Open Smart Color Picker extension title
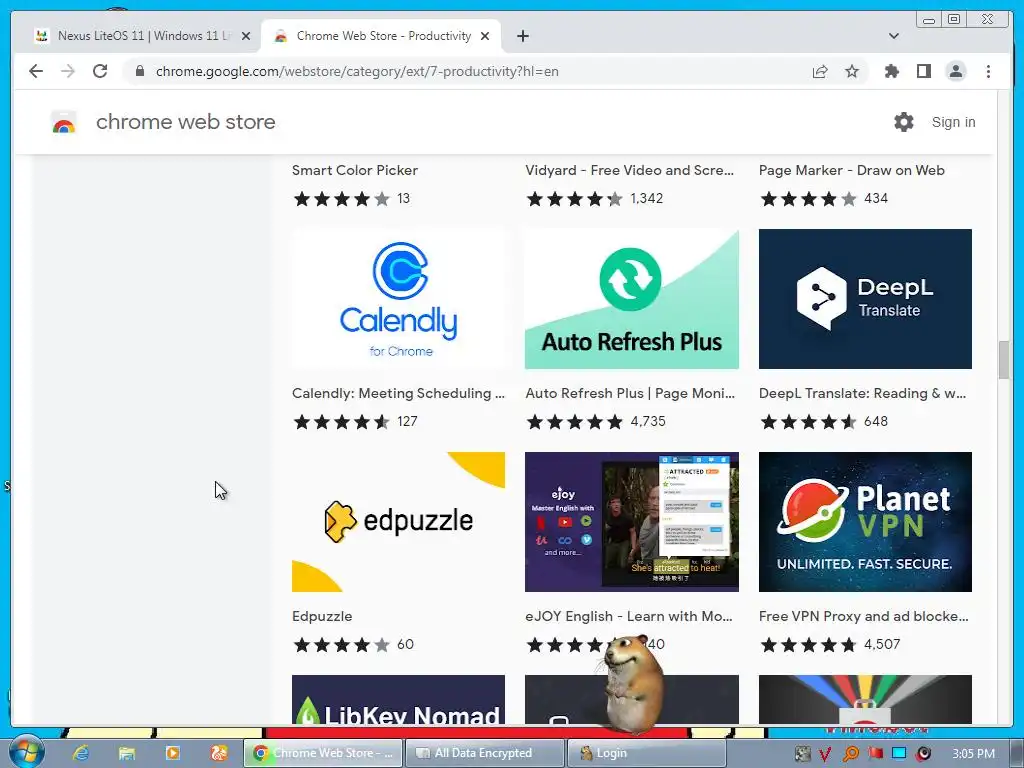The image size is (1024, 768). pyautogui.click(x=355, y=170)
